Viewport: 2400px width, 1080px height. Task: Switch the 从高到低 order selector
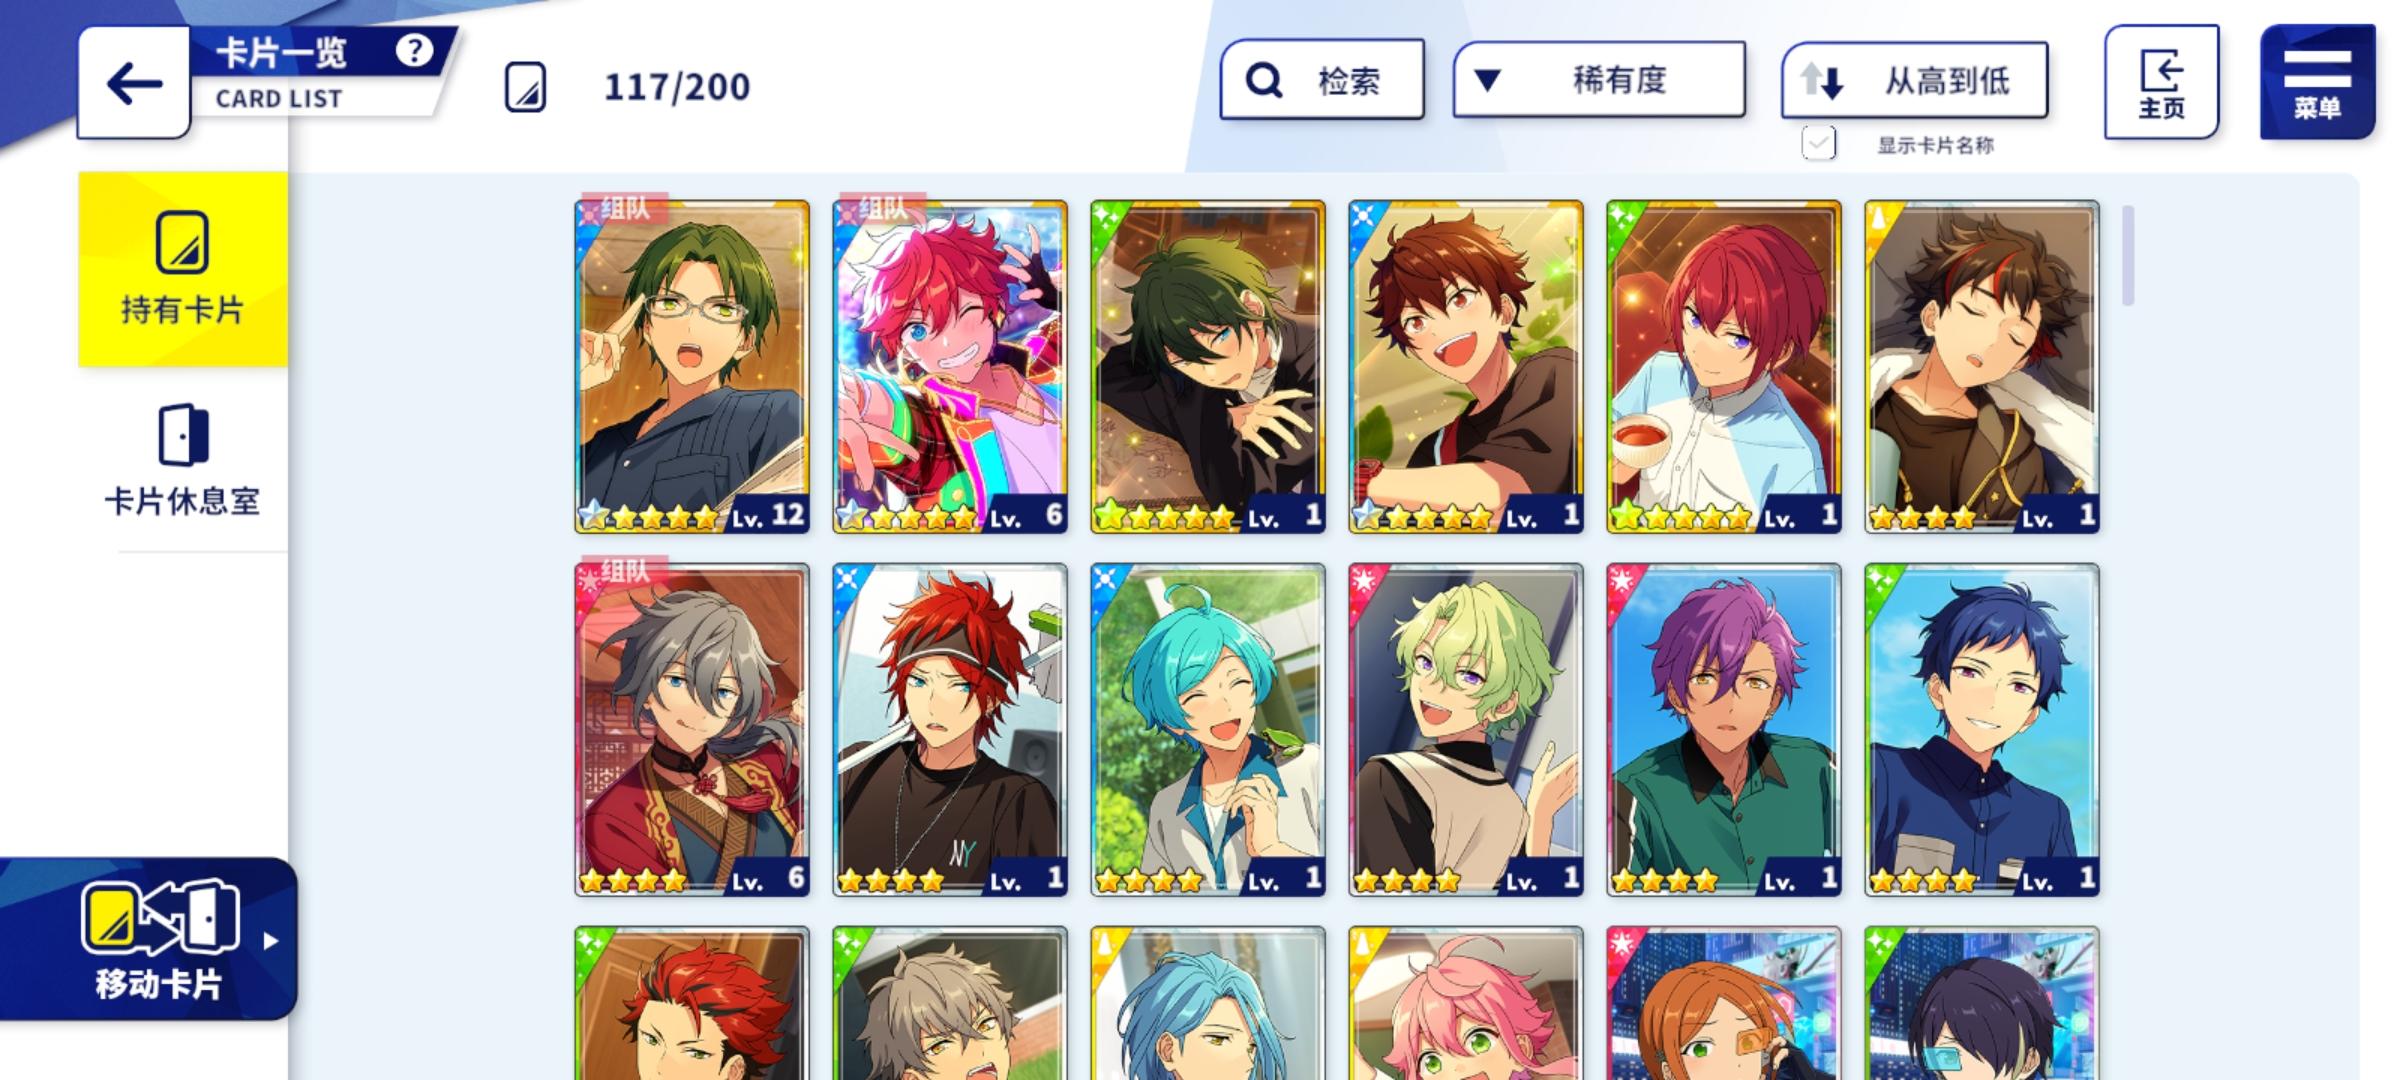tap(1914, 80)
